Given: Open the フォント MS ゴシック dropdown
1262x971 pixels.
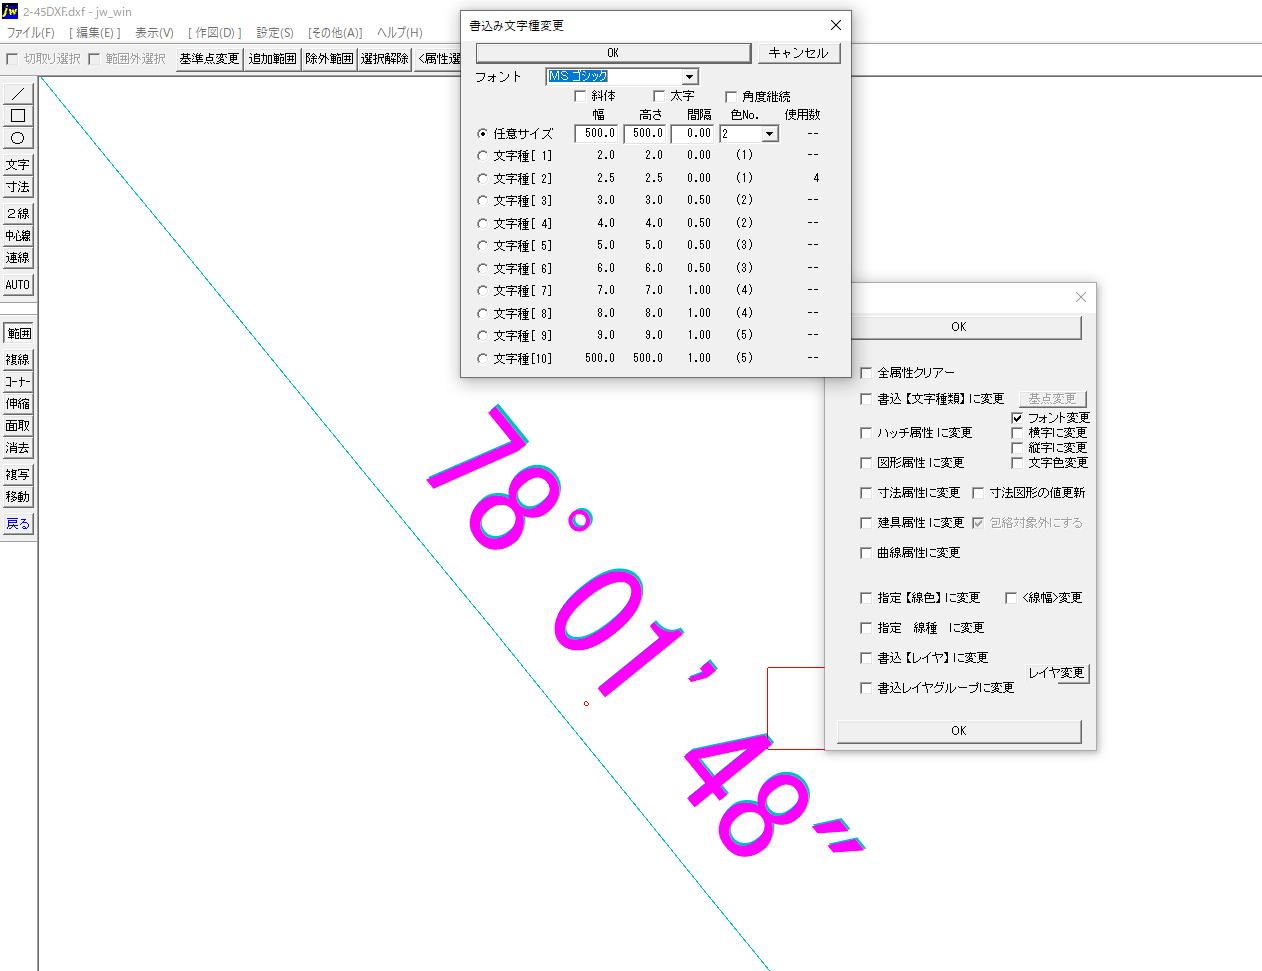Looking at the screenshot, I should pyautogui.click(x=689, y=77).
